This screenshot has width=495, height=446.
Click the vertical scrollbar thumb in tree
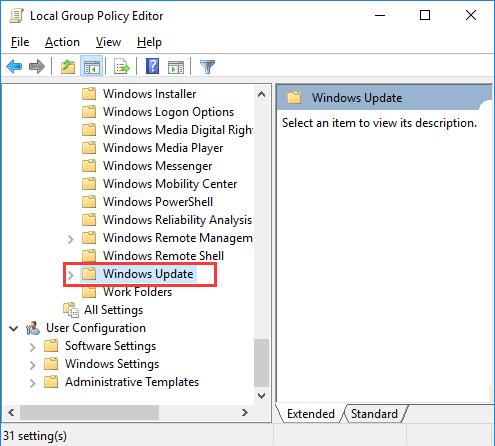coord(262,363)
